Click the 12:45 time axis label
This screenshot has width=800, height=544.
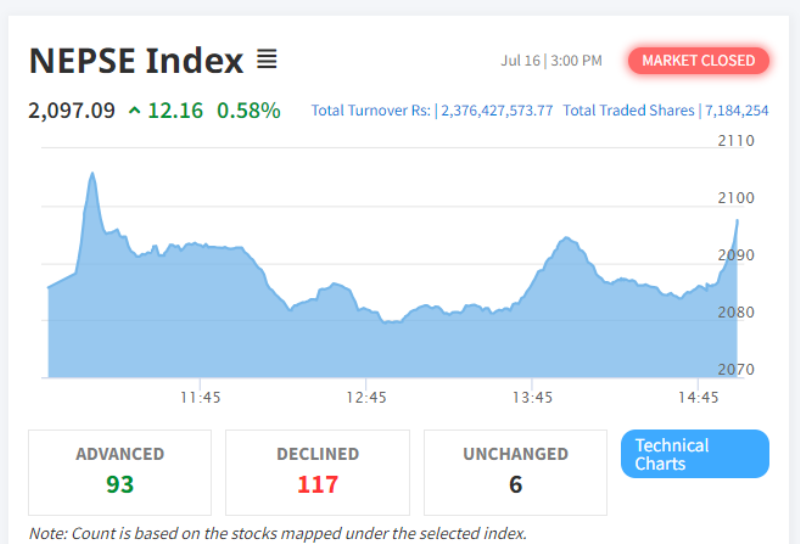click(x=366, y=398)
